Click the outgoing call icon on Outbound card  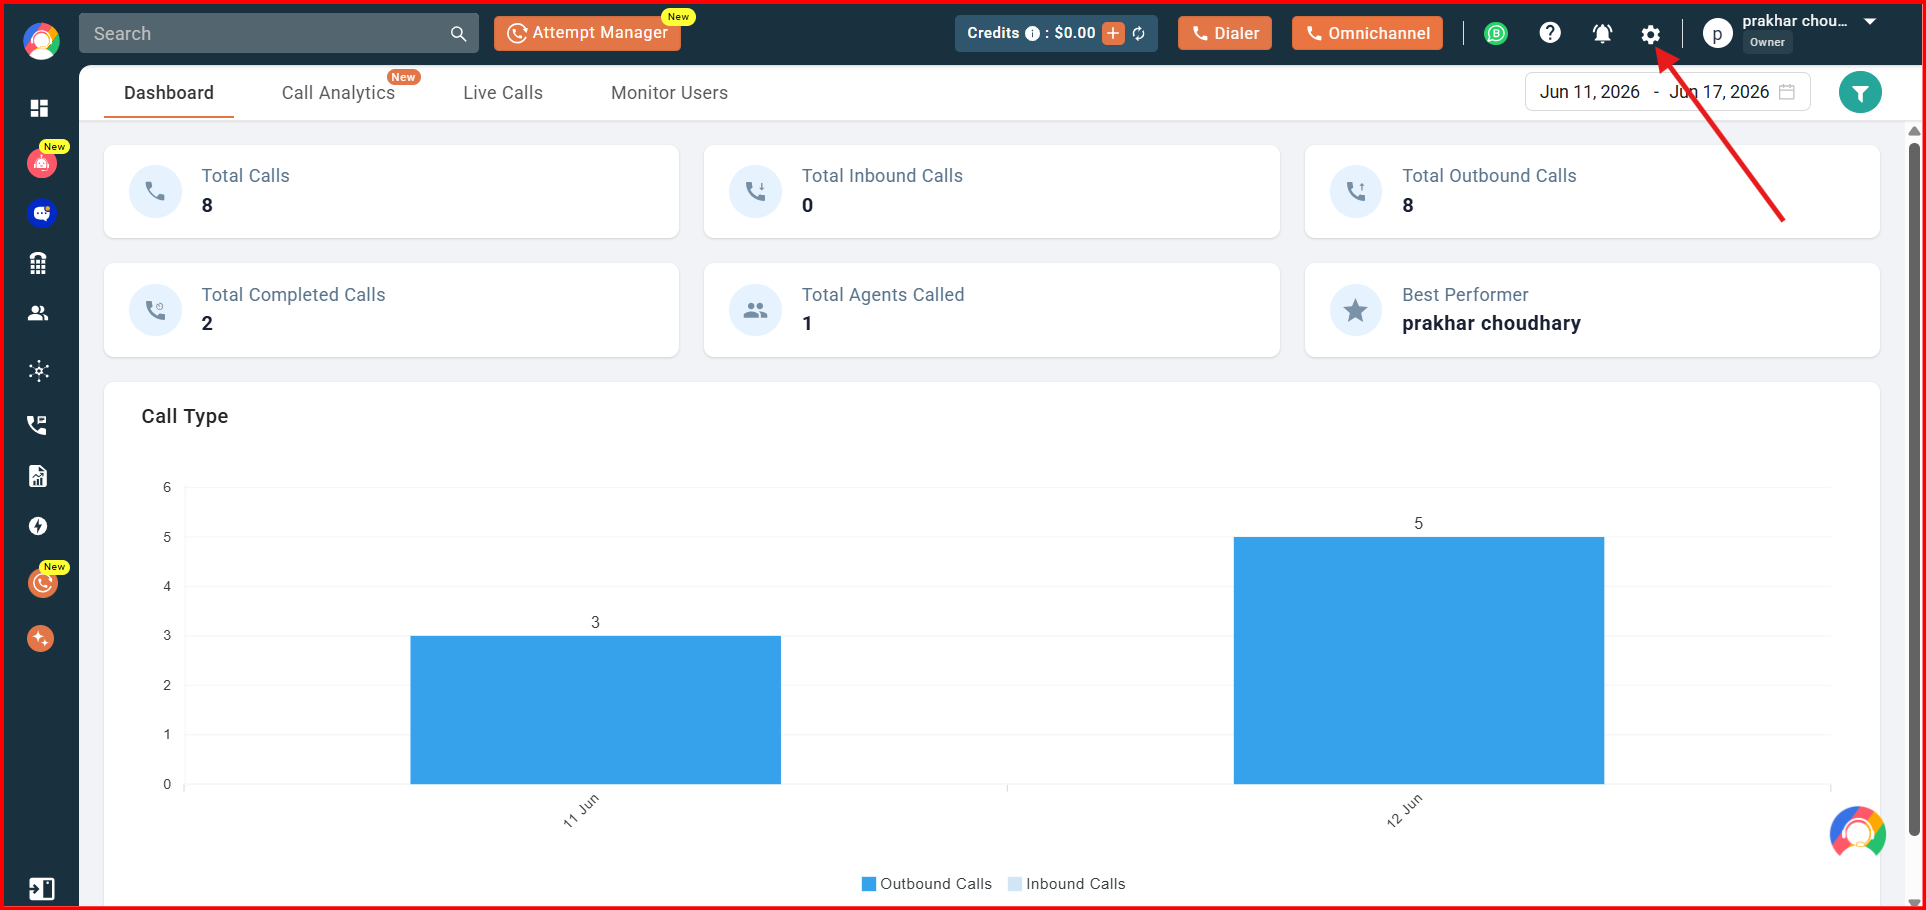1356,191
